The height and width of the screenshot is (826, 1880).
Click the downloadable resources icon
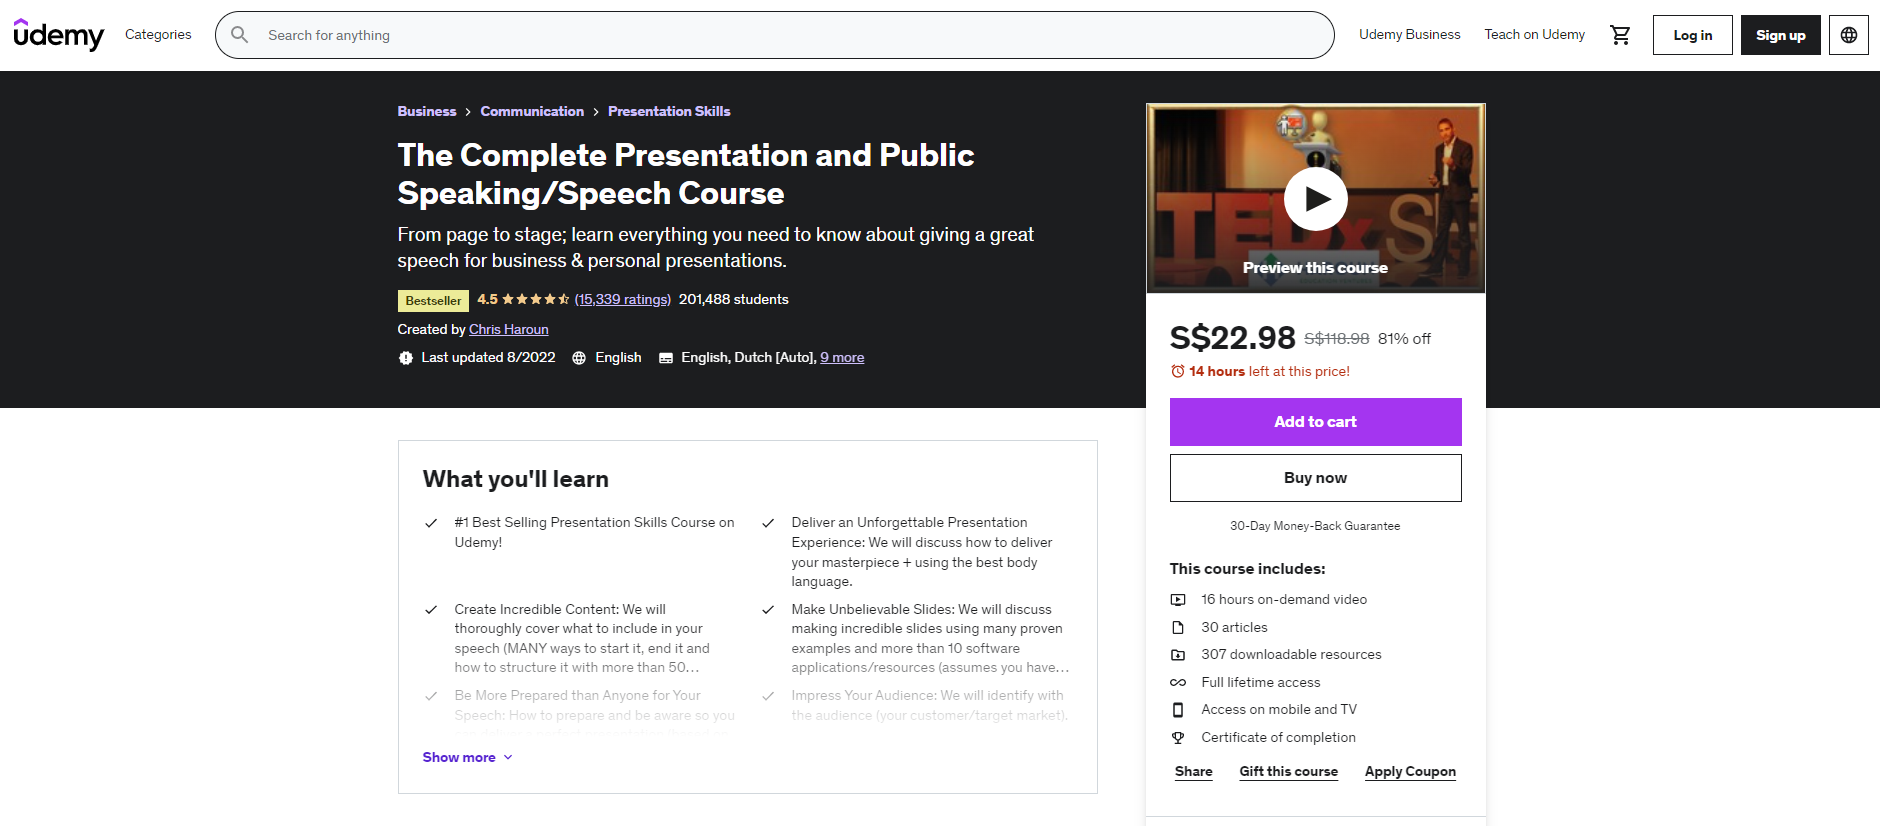(1178, 655)
